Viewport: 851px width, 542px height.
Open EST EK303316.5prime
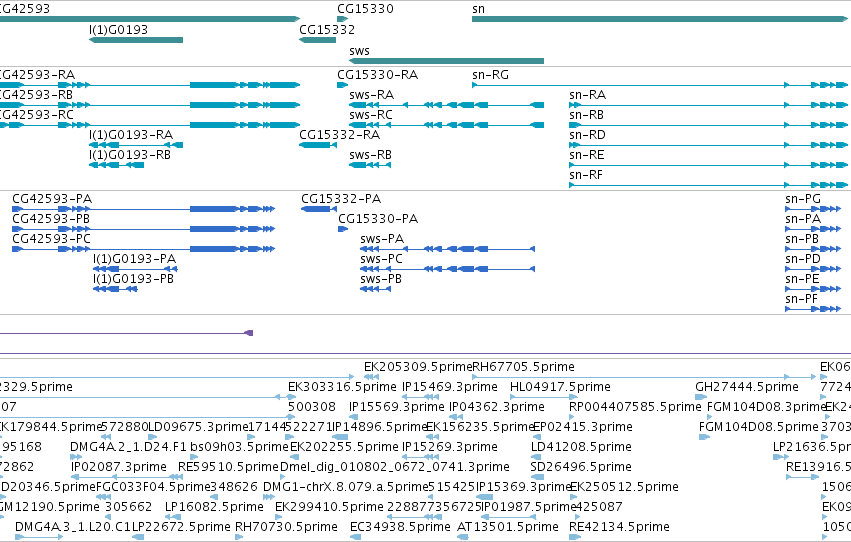[342, 387]
